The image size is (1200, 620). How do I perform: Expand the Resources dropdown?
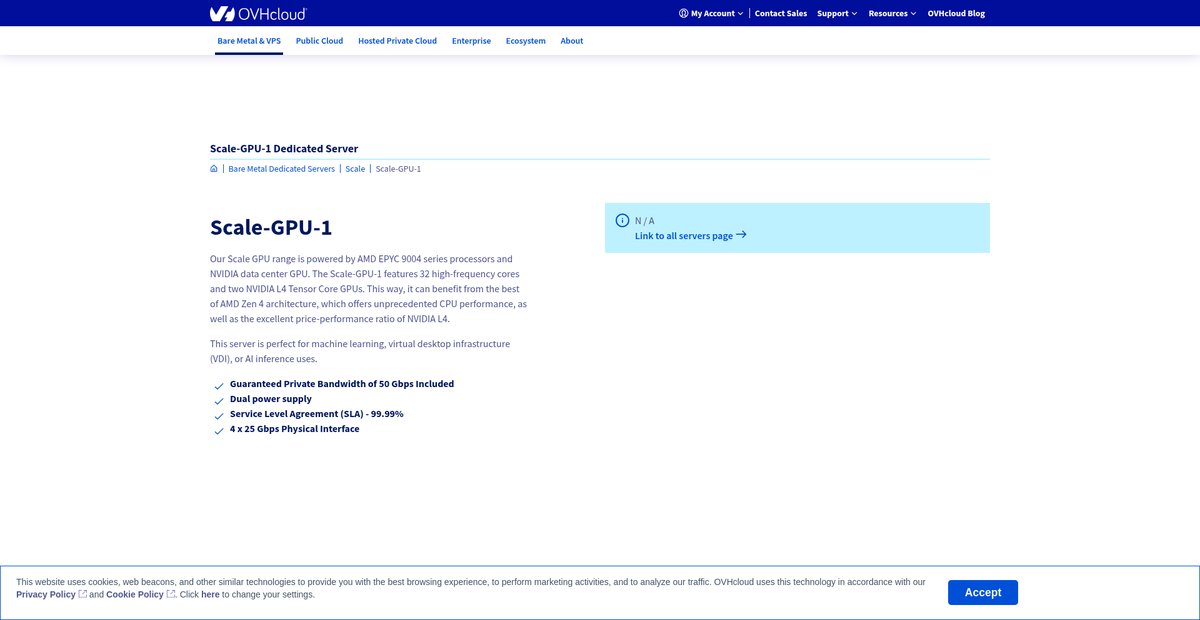[892, 14]
